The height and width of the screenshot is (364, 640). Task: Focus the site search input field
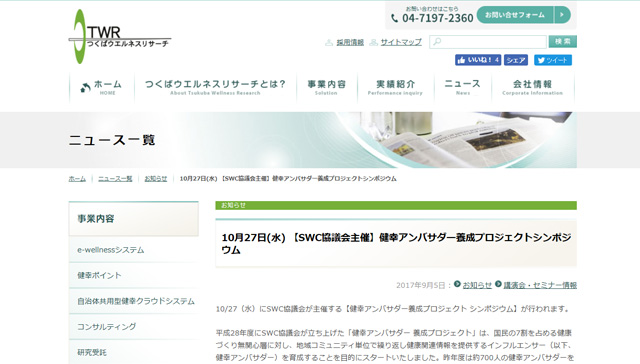[x=488, y=42]
